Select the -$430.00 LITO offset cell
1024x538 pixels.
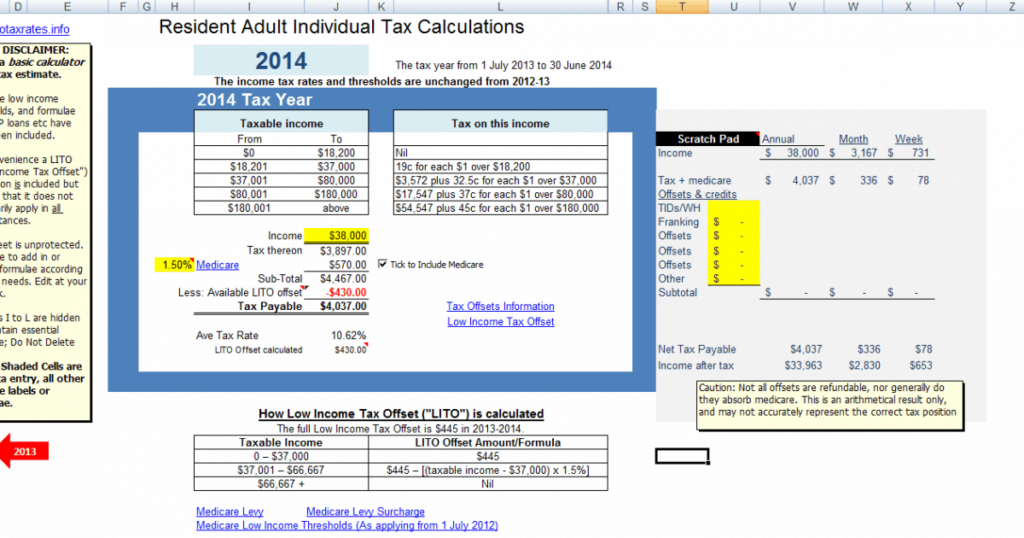tap(336, 293)
